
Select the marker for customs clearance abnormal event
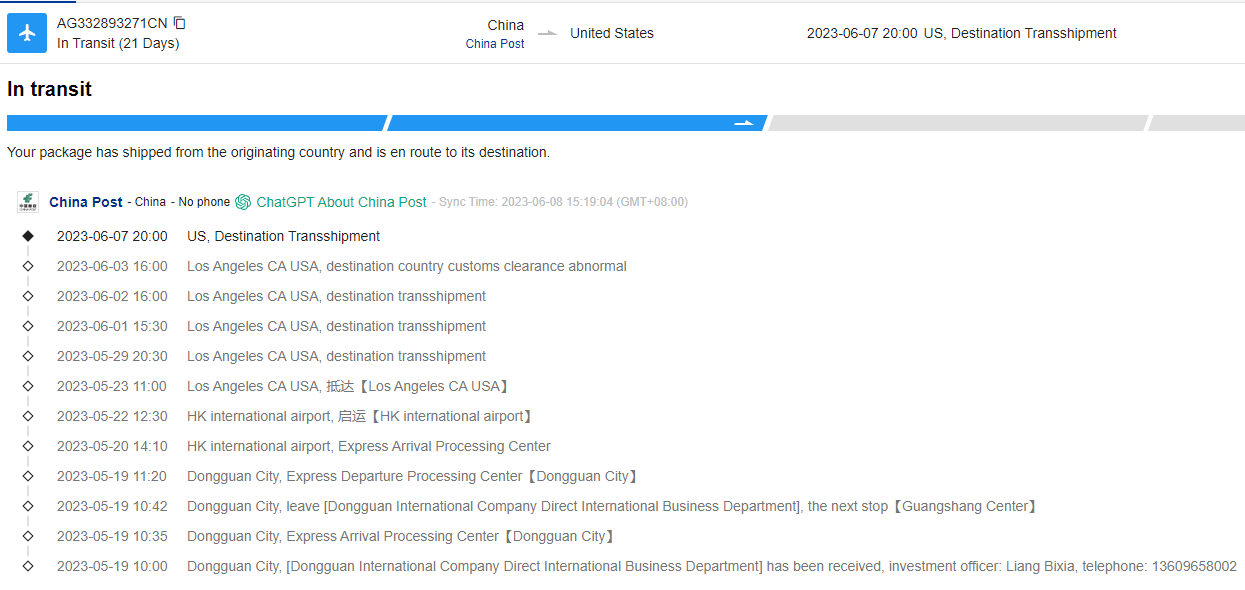[x=28, y=266]
